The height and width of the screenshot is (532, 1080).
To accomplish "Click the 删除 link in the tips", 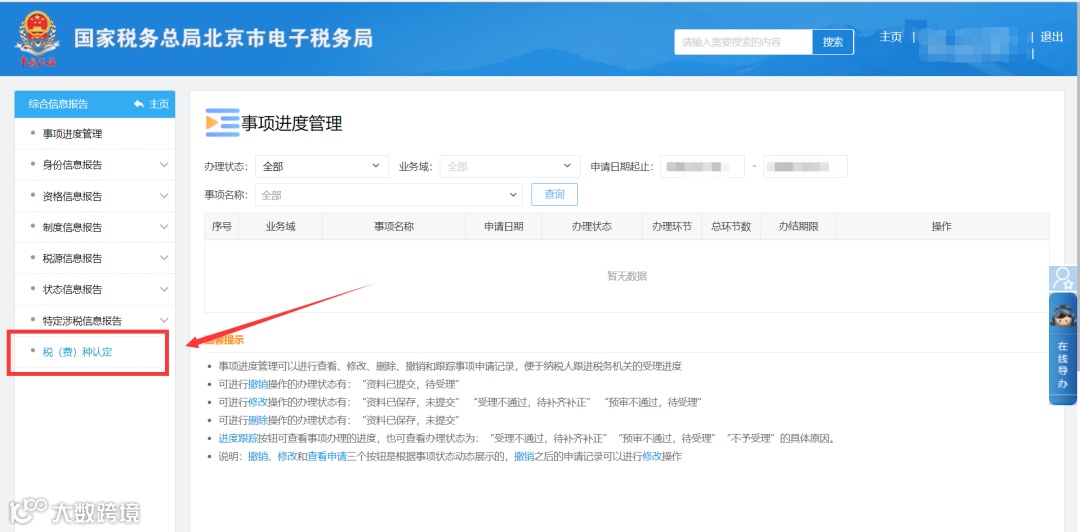I will point(258,420).
